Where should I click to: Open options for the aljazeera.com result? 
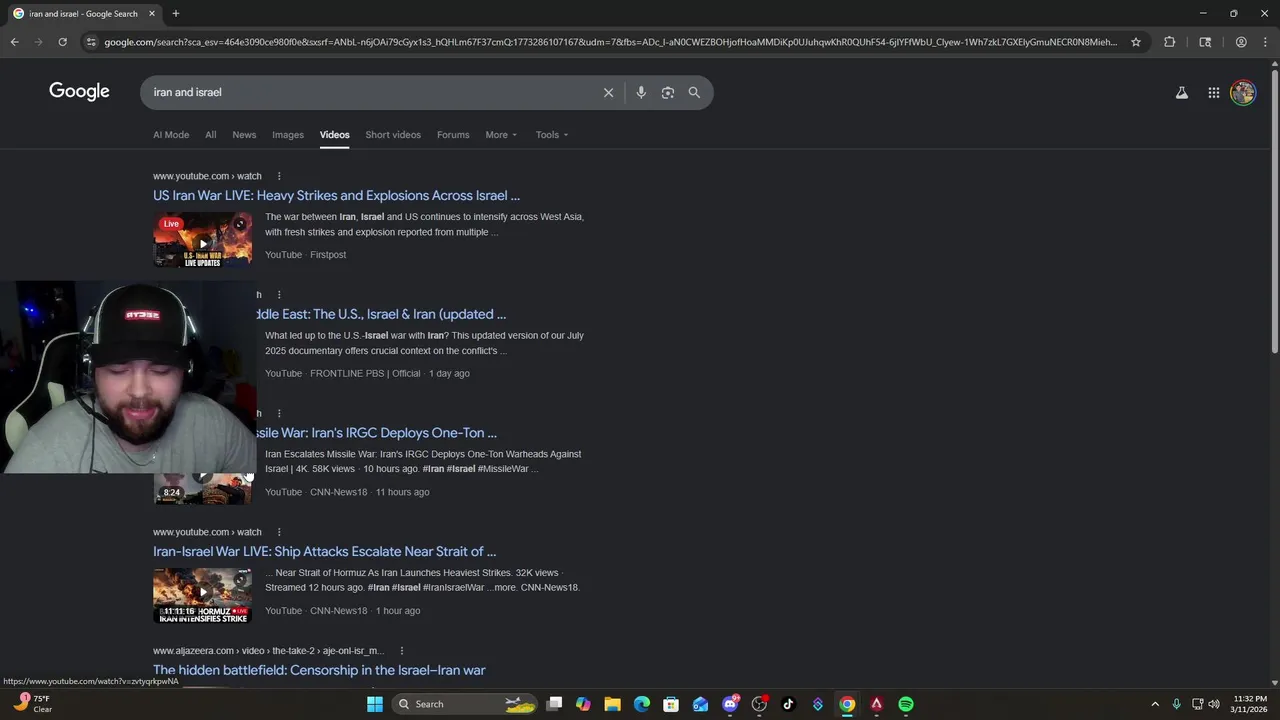tap(402, 651)
